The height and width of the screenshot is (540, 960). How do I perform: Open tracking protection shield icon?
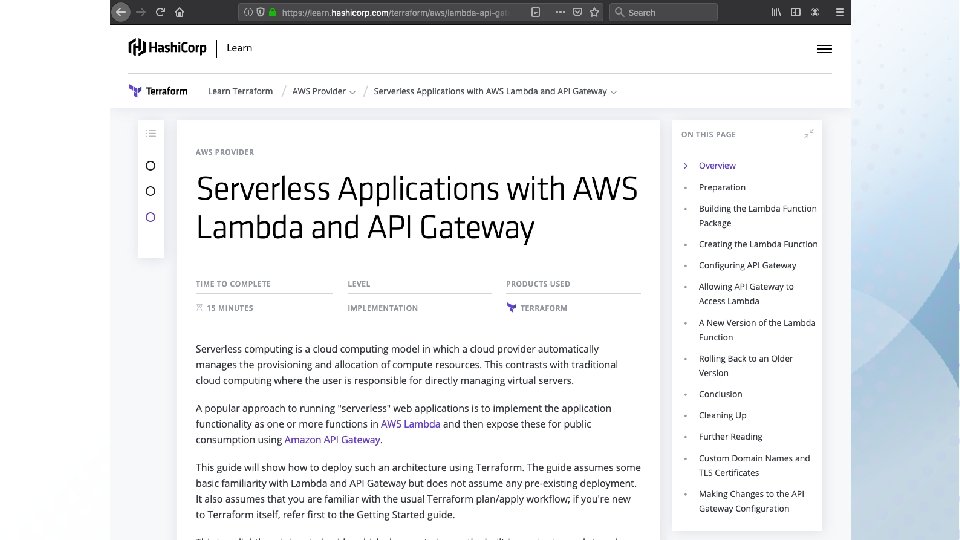pyautogui.click(x=260, y=12)
